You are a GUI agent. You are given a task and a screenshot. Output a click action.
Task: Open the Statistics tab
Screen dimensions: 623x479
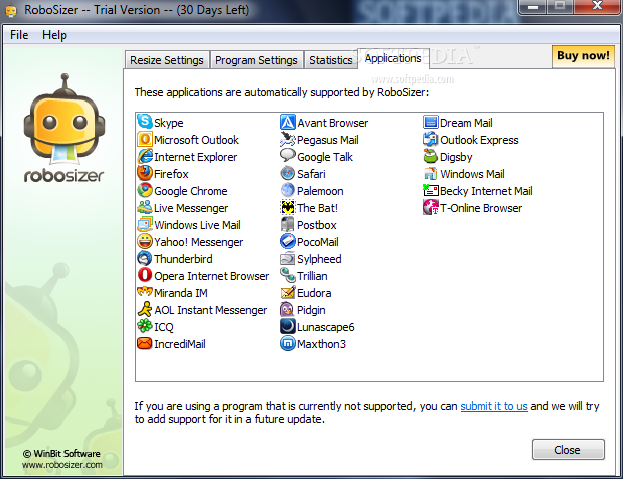coord(331,60)
